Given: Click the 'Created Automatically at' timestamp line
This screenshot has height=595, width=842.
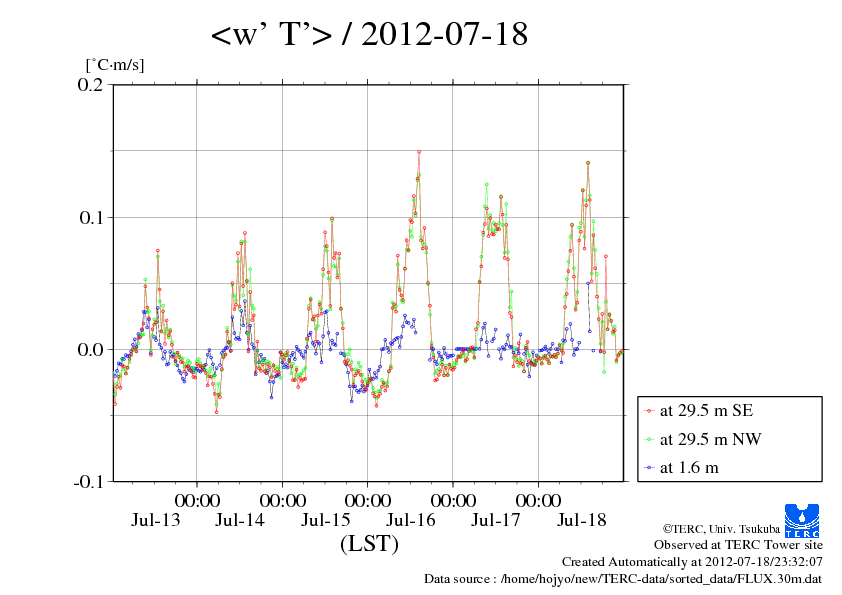Looking at the screenshot, I should click(692, 562).
